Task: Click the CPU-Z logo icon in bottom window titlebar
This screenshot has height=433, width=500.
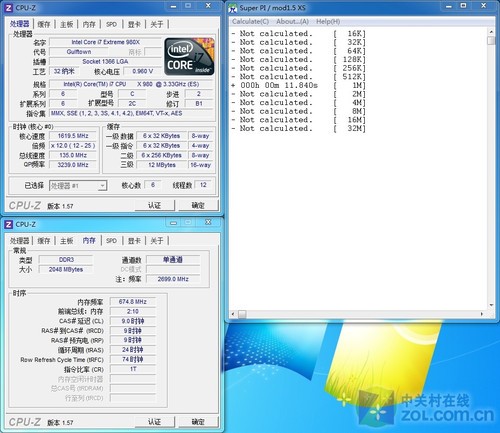Action: coord(9,224)
